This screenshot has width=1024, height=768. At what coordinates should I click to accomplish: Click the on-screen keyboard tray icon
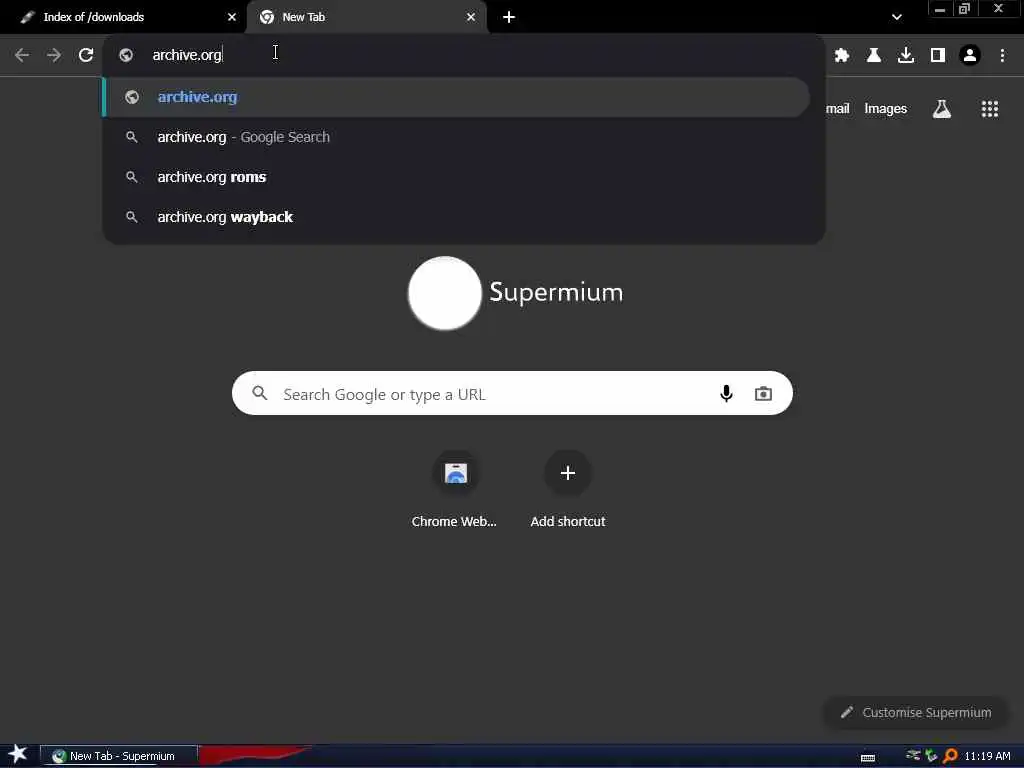click(x=868, y=758)
